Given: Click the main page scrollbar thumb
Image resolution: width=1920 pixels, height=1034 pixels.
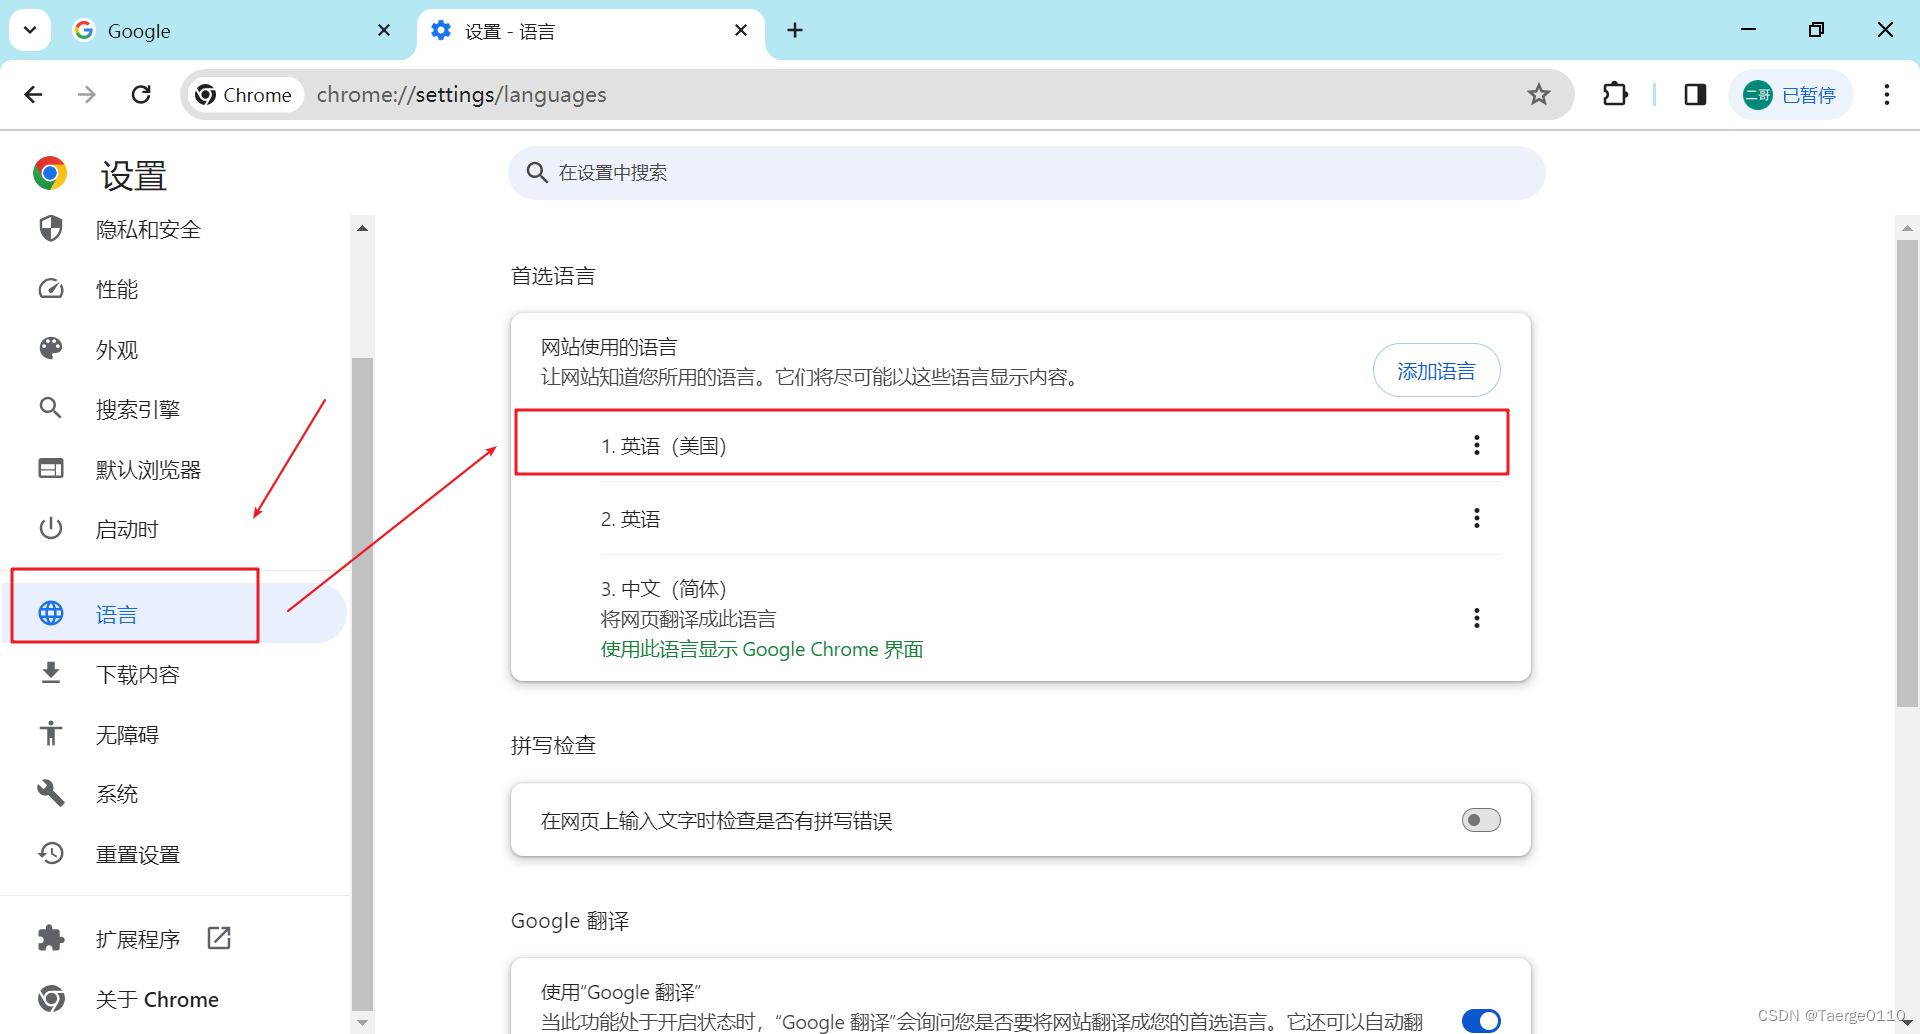Looking at the screenshot, I should coord(1907,473).
